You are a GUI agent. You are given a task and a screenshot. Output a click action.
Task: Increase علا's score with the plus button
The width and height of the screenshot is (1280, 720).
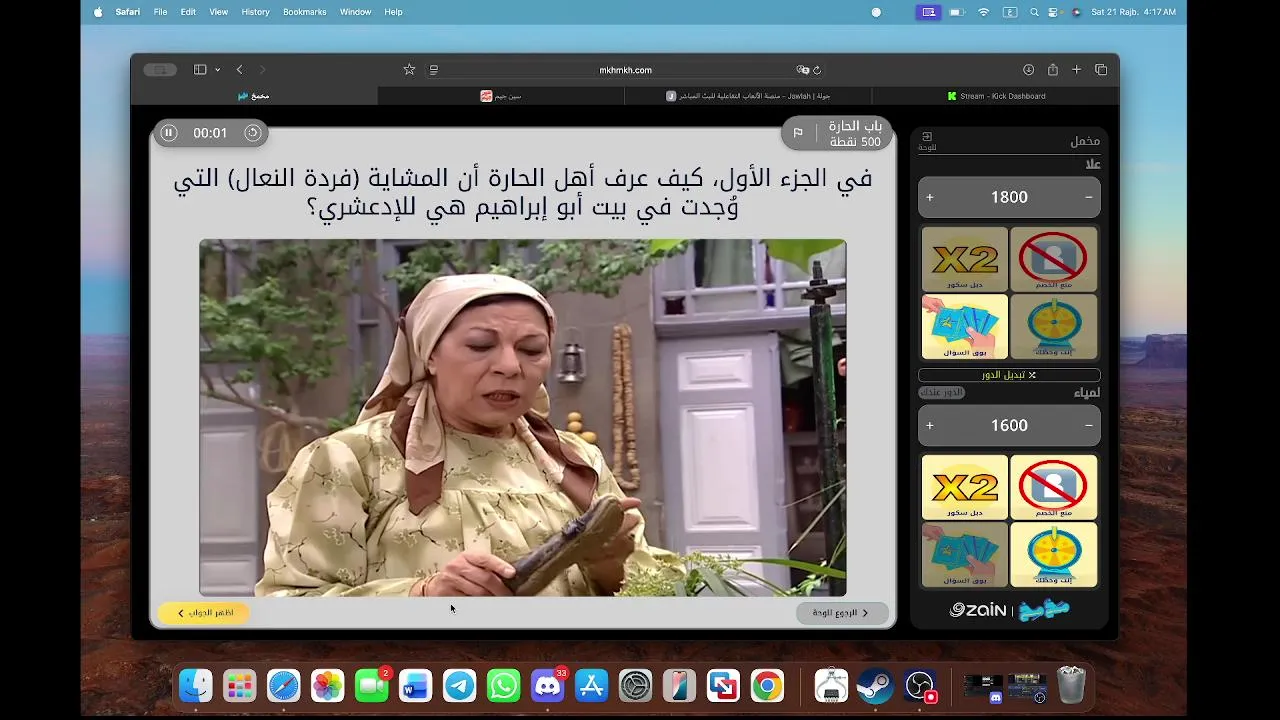click(x=930, y=198)
